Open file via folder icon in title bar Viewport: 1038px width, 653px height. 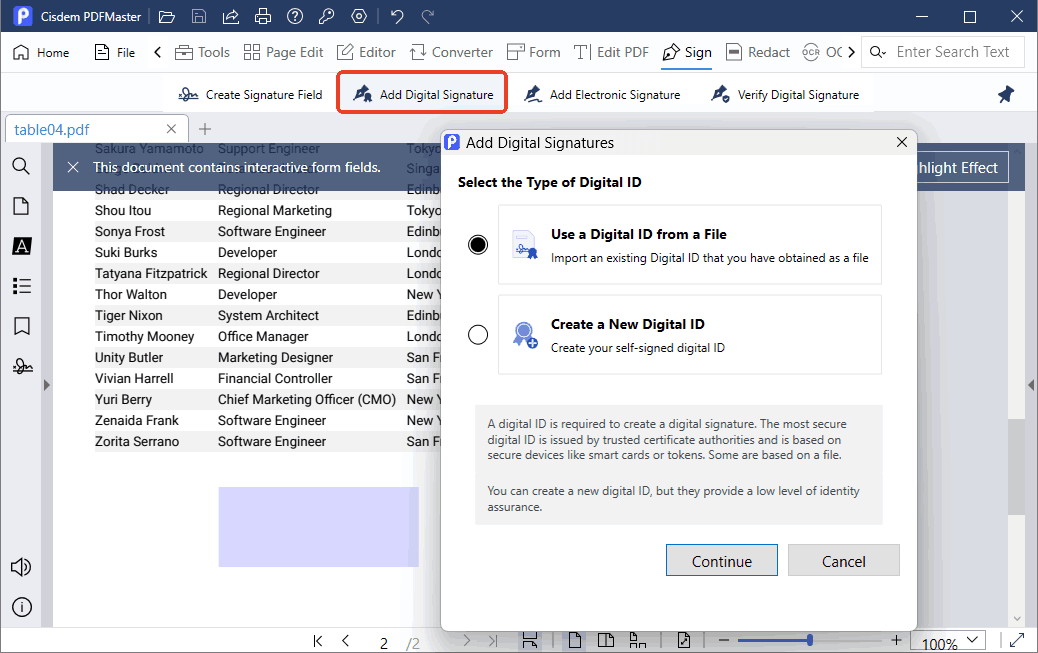pyautogui.click(x=167, y=17)
